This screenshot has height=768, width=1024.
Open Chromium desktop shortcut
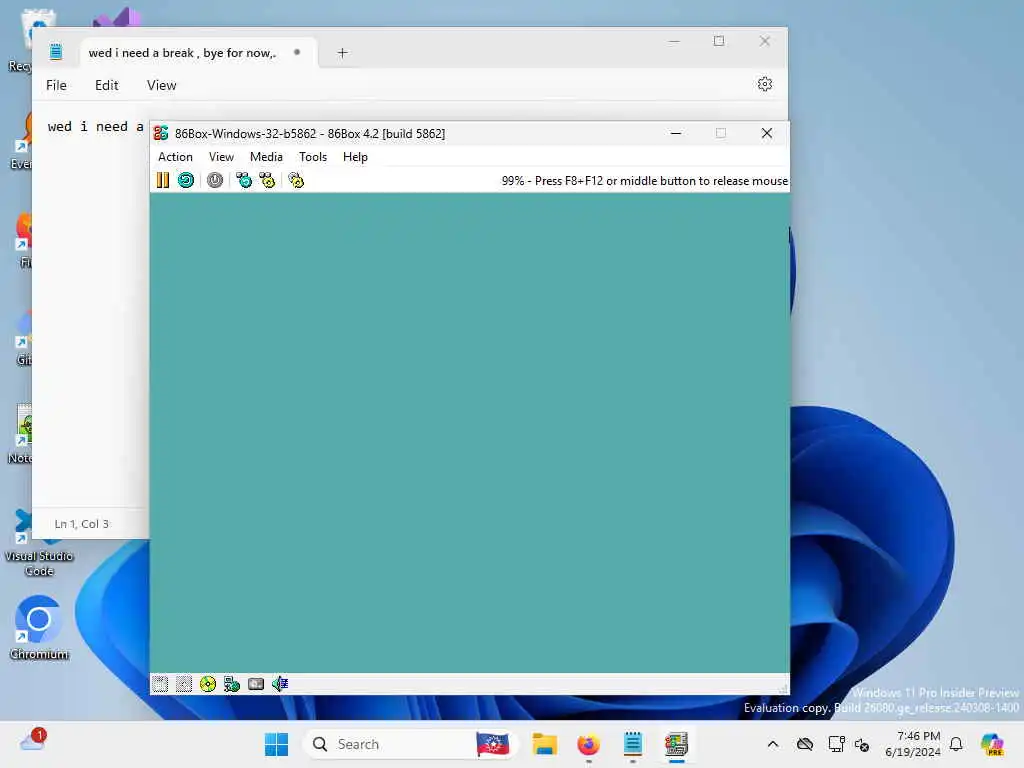pyautogui.click(x=39, y=628)
